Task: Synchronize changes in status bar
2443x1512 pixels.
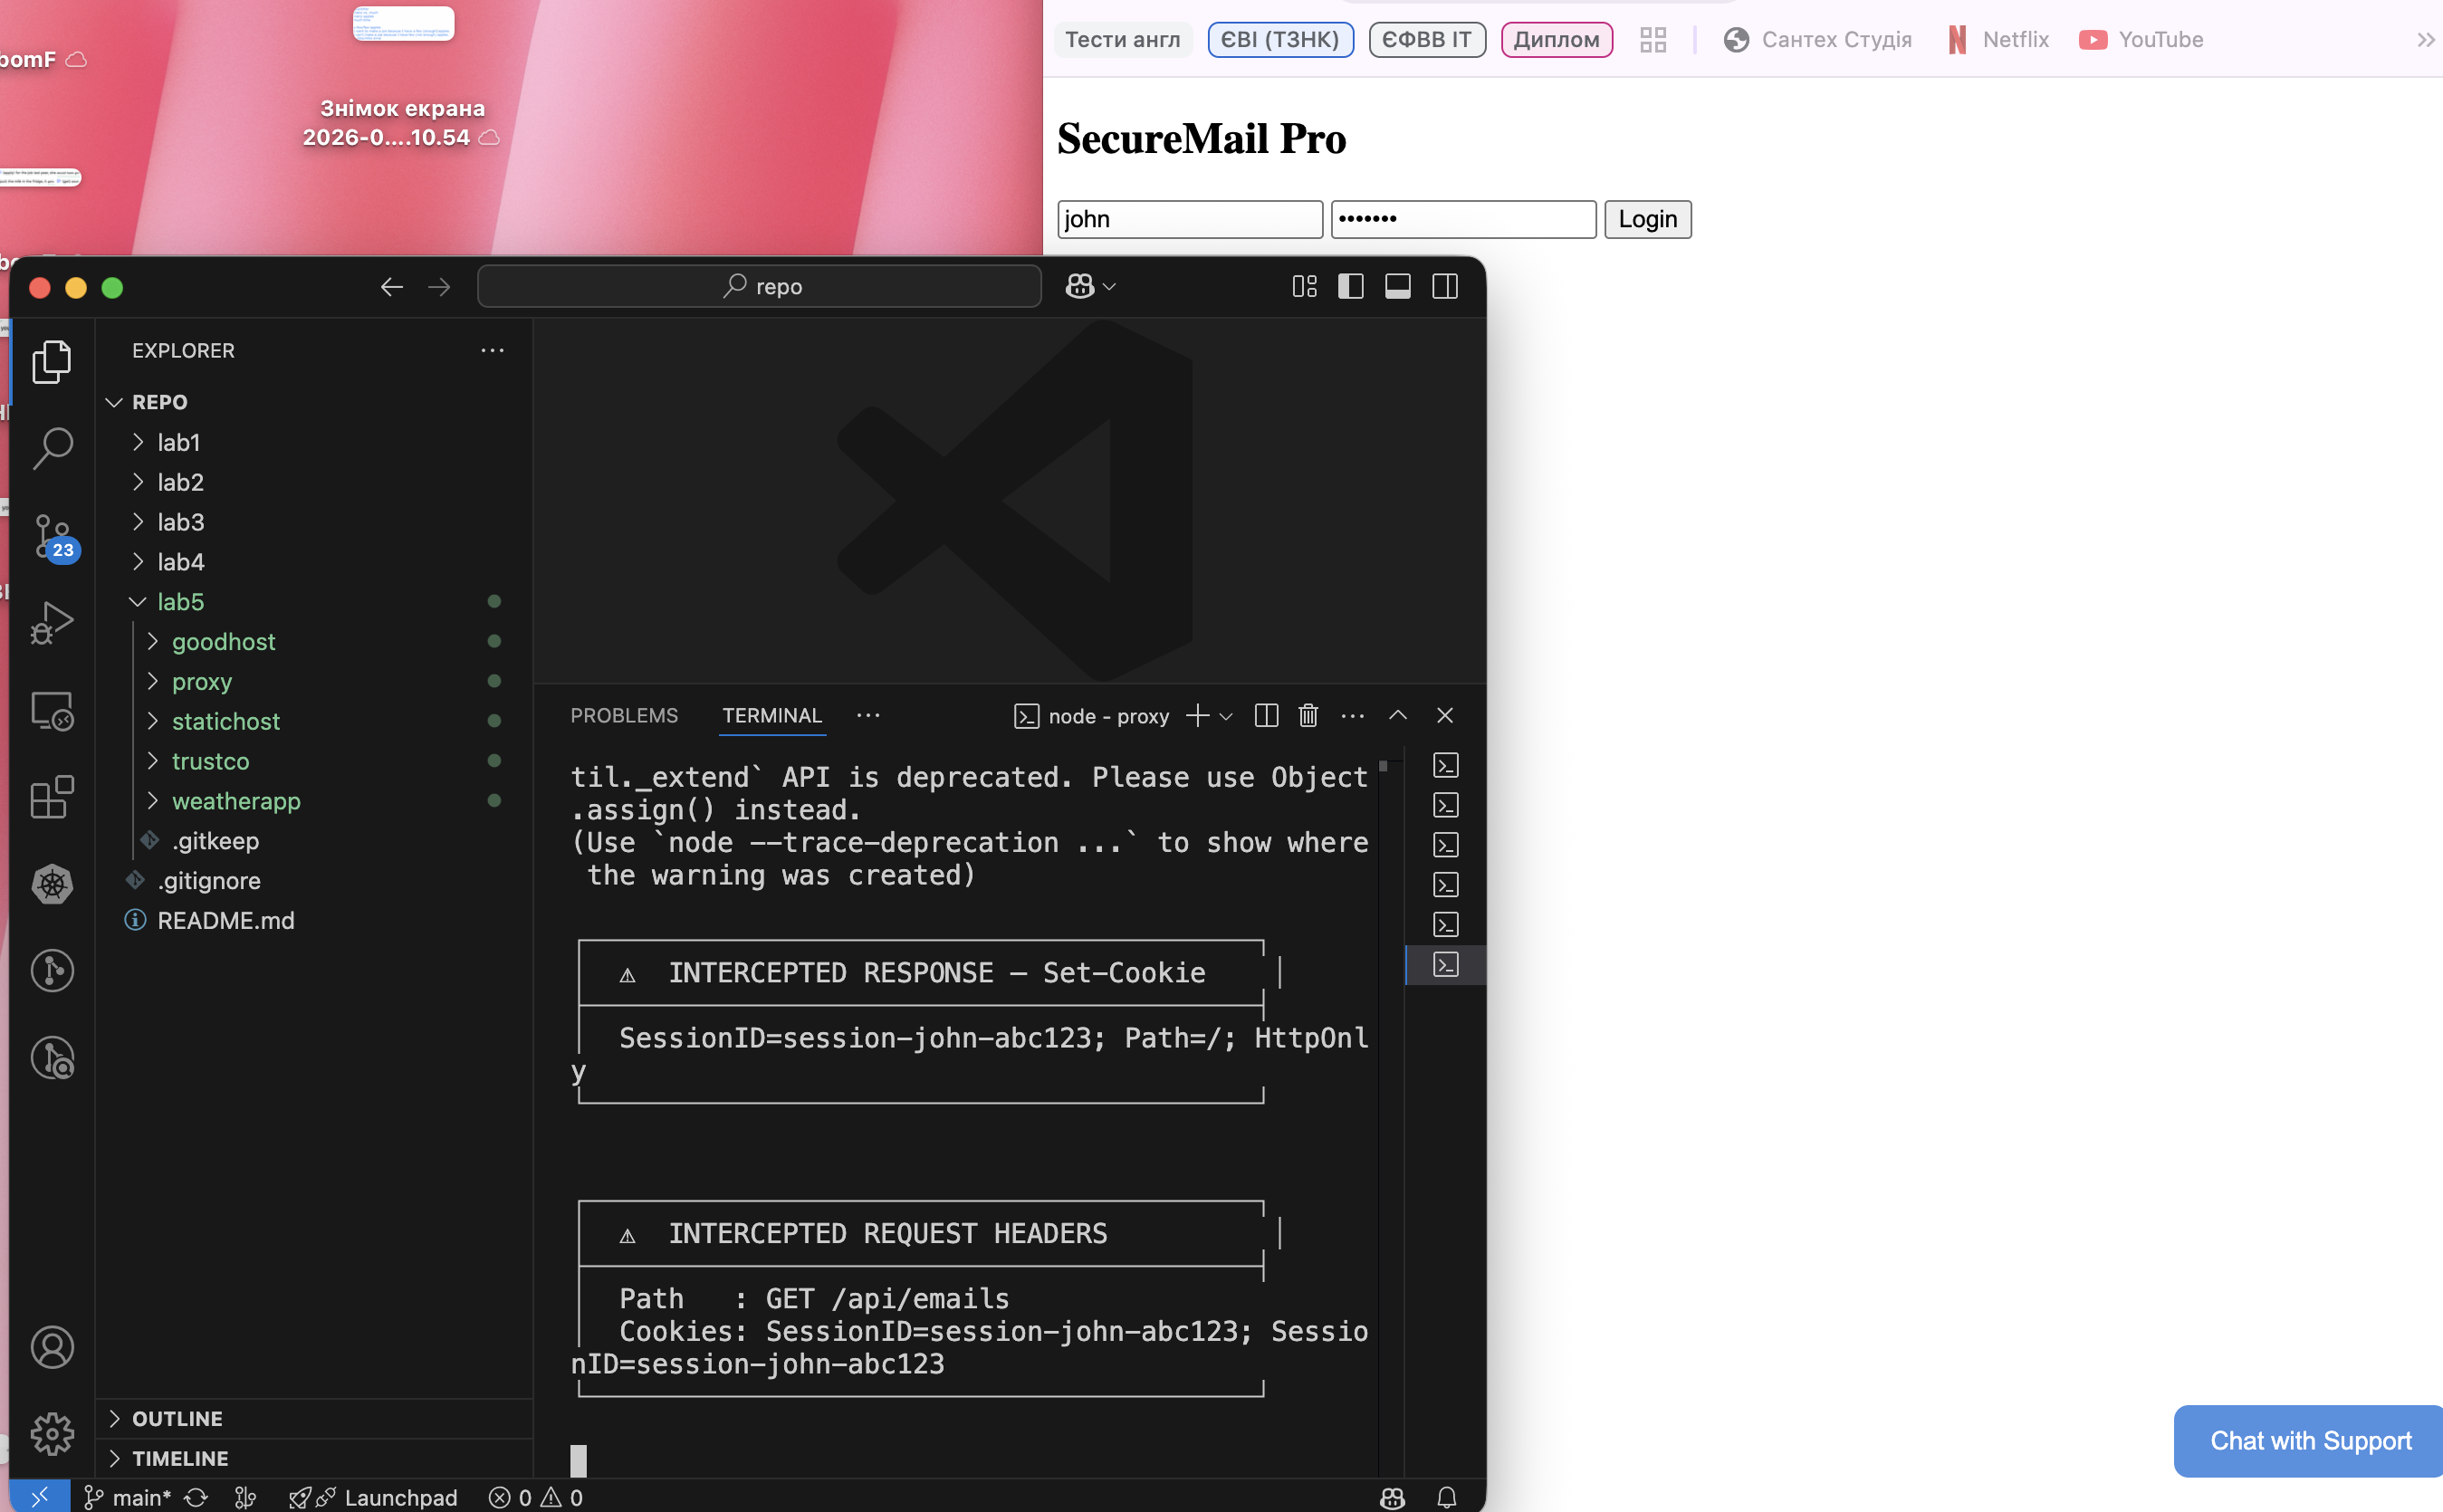Action: pos(196,1497)
